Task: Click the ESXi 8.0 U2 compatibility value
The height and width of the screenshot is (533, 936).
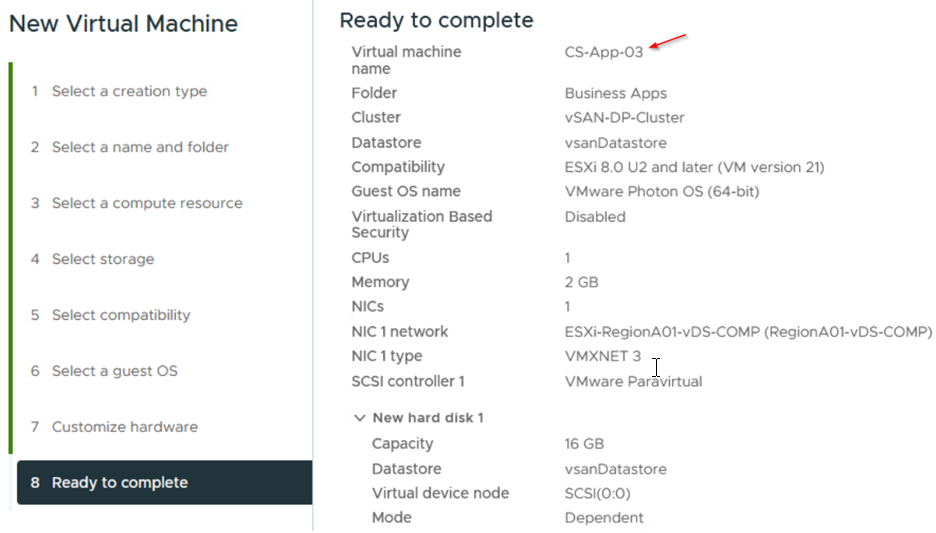Action: (694, 167)
